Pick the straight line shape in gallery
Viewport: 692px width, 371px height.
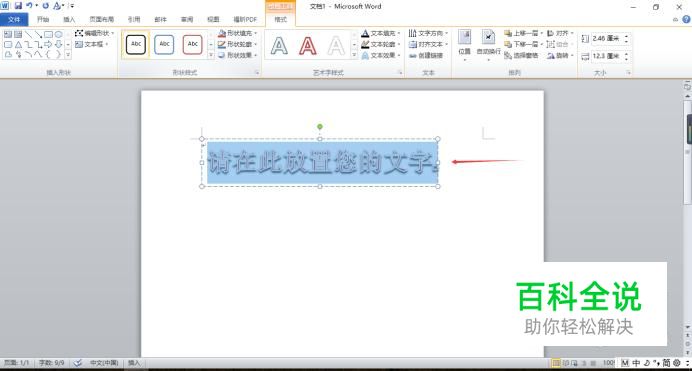tap(28, 34)
